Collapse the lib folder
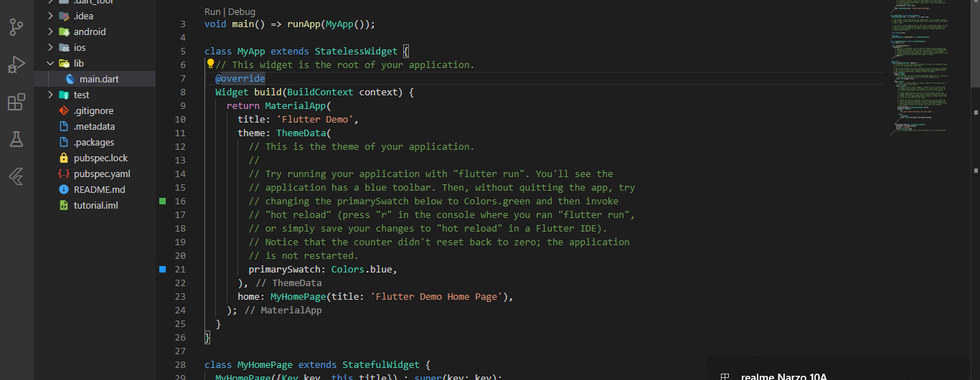The width and height of the screenshot is (980, 380). pos(50,63)
